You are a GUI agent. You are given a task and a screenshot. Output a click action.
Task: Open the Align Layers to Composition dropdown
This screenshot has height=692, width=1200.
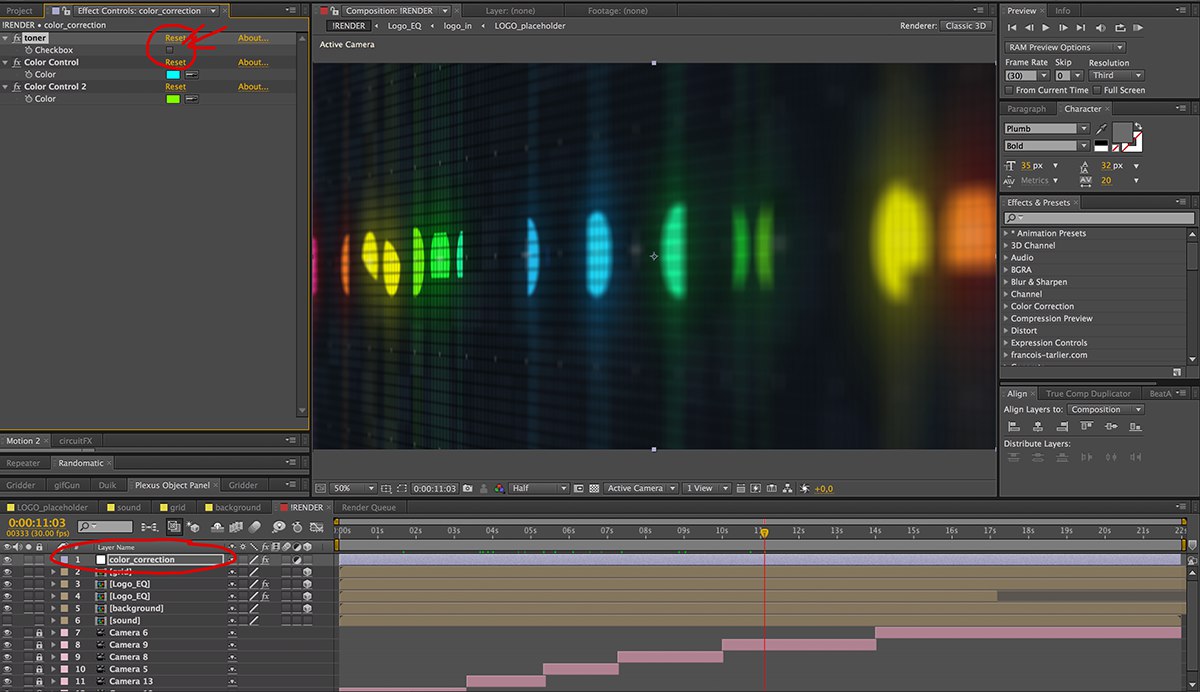click(1105, 409)
